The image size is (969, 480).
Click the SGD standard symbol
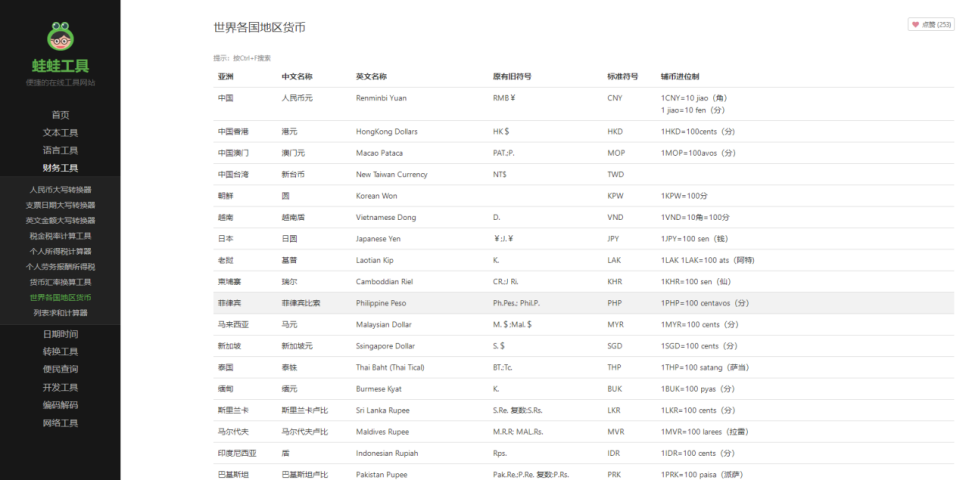pos(615,346)
